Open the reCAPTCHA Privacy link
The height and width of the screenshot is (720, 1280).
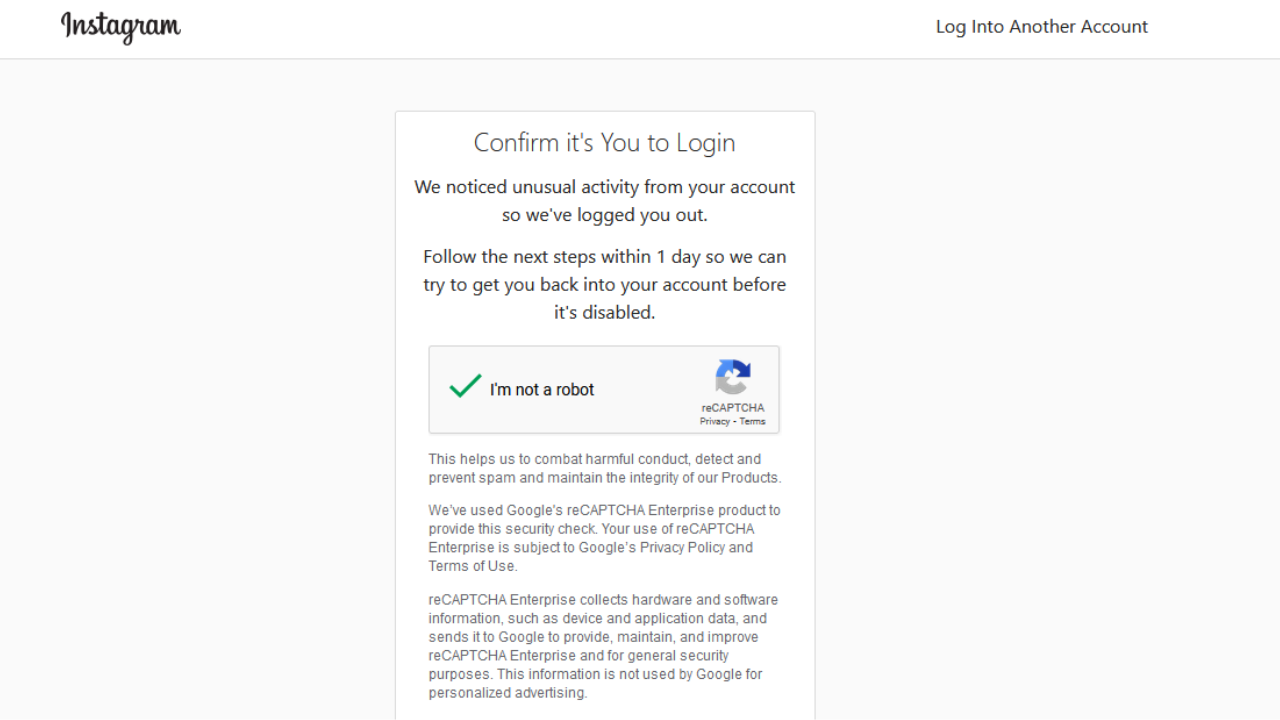(x=715, y=421)
